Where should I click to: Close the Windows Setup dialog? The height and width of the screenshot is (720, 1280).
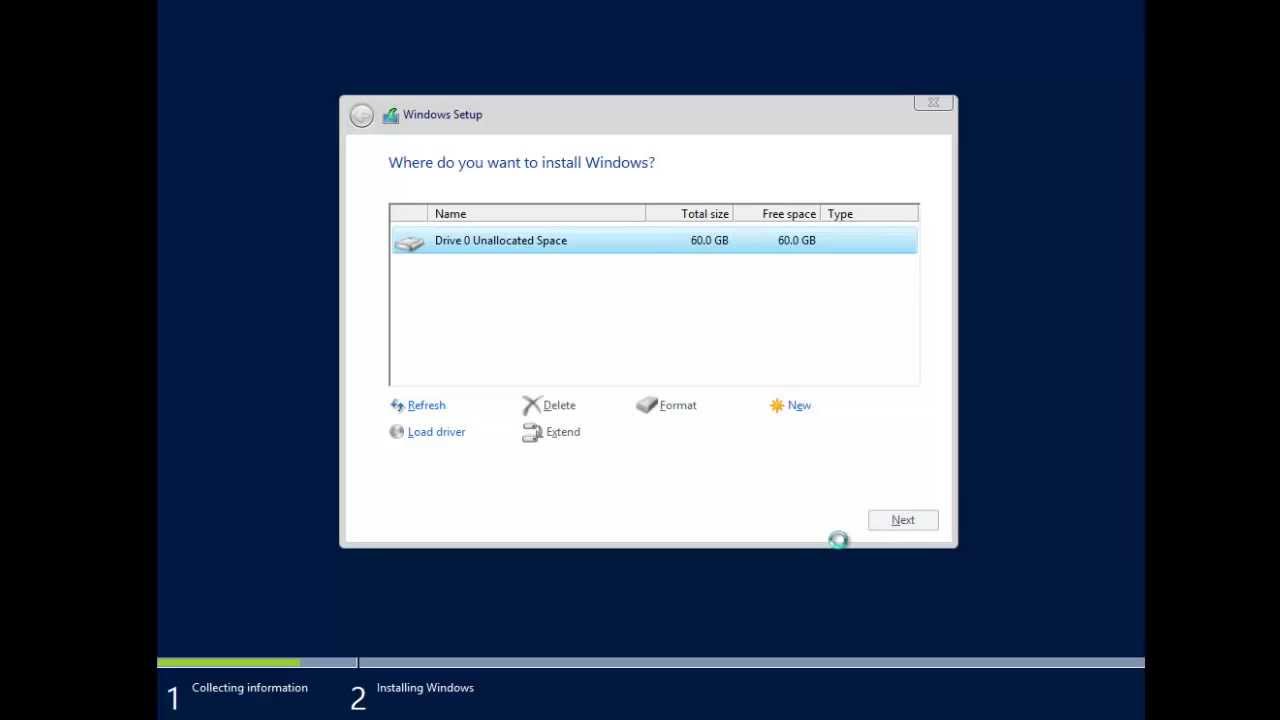[x=933, y=103]
